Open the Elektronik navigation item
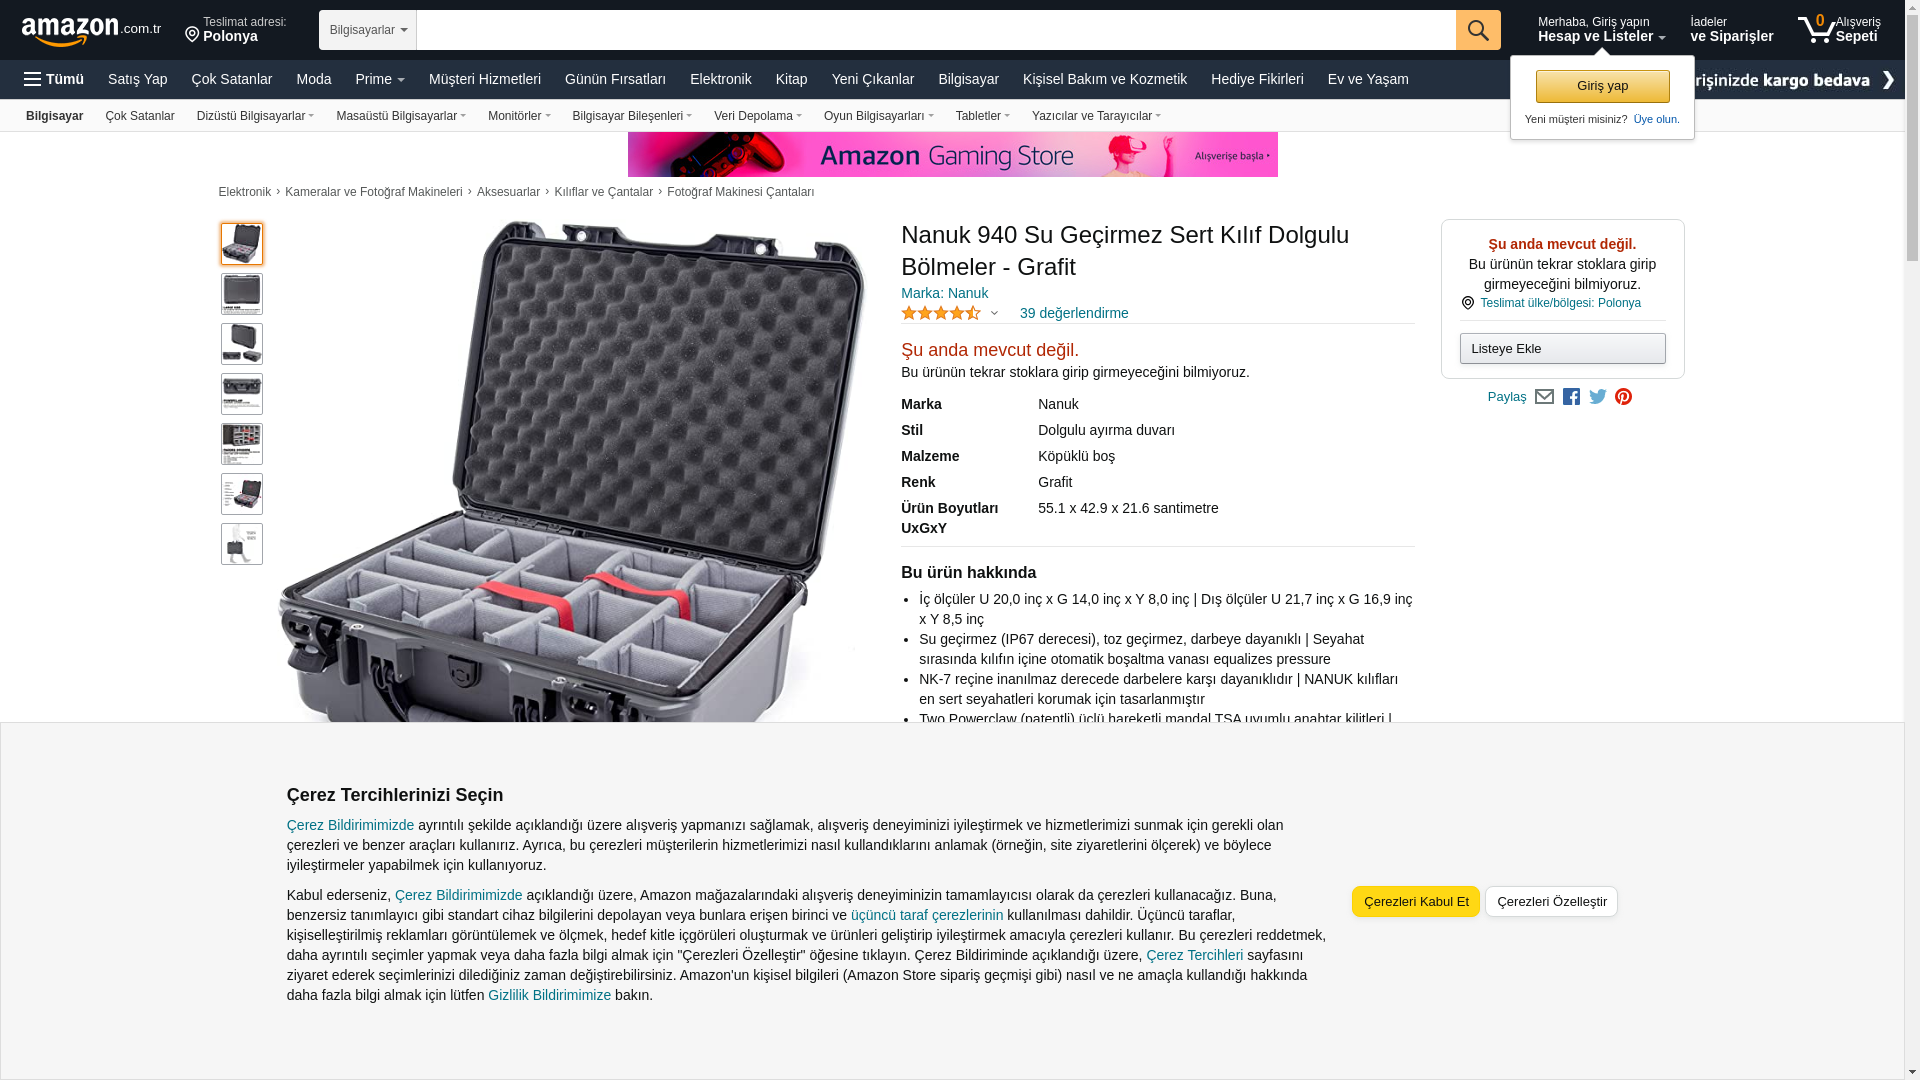1920x1080 pixels. (x=720, y=79)
